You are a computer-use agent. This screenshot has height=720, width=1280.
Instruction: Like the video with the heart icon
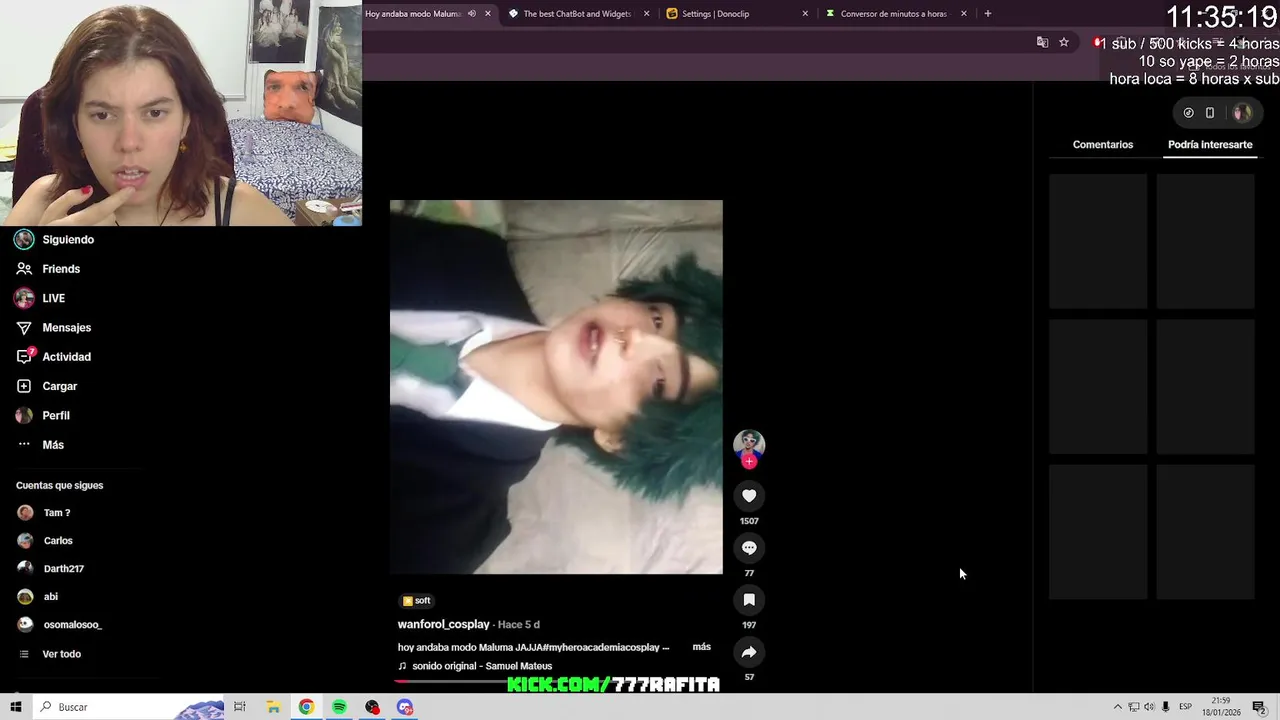coord(749,495)
